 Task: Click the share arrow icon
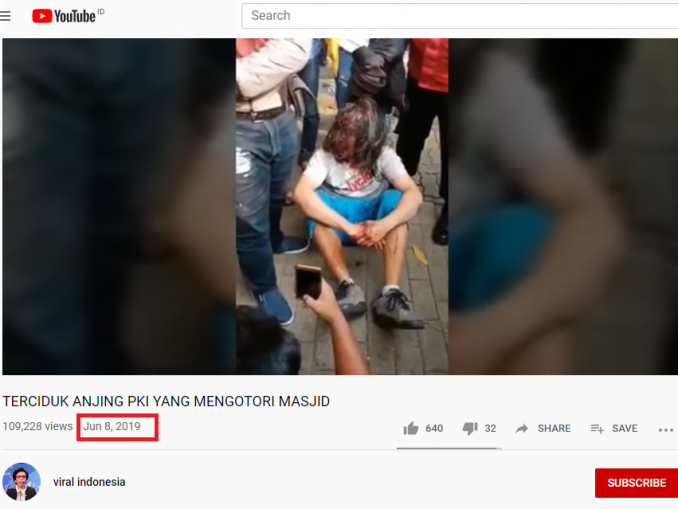coord(522,428)
